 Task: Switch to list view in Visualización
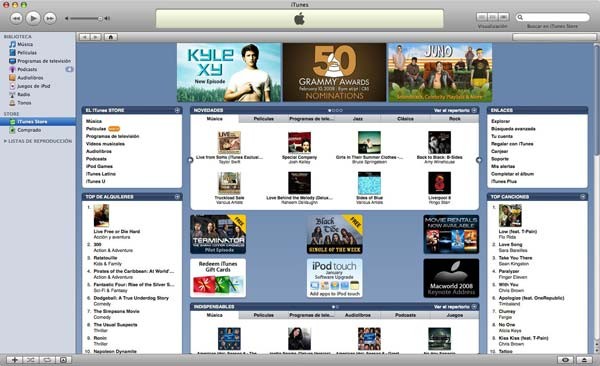click(482, 17)
